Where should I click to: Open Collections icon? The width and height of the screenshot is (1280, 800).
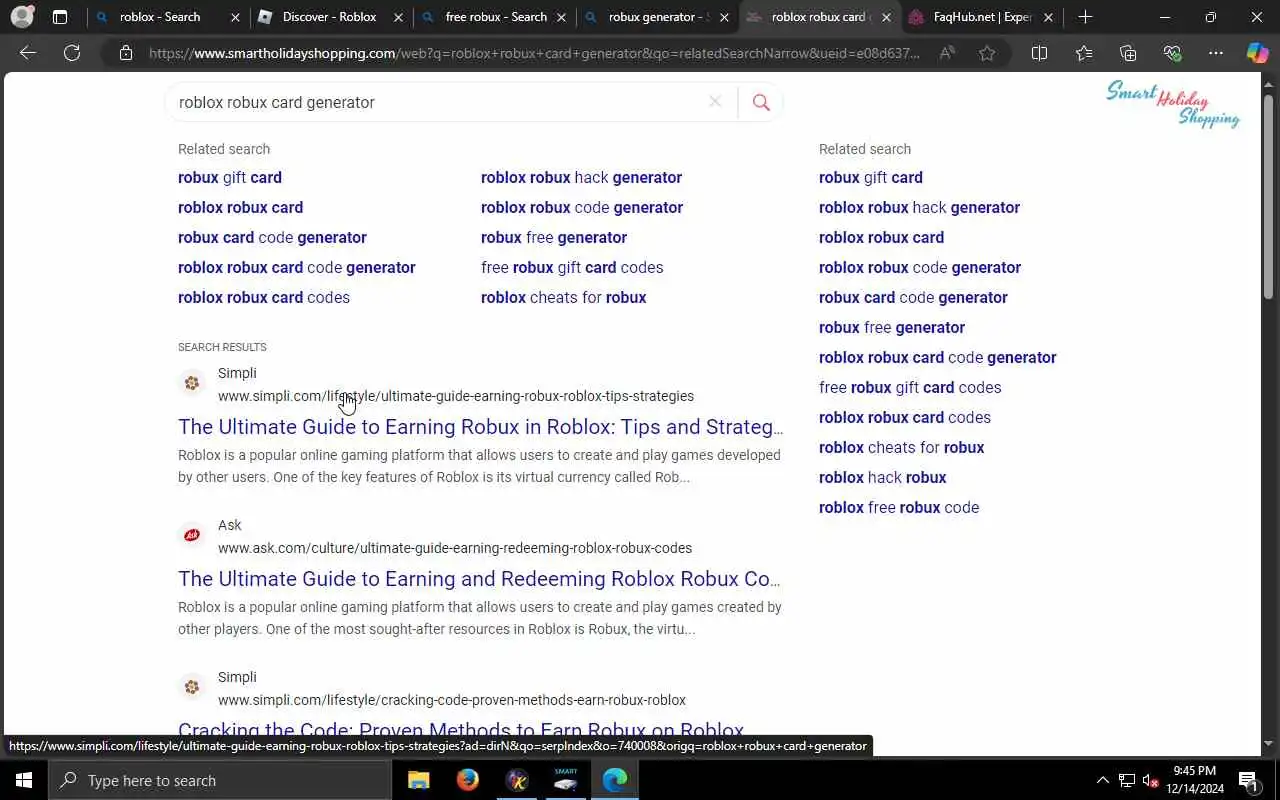[x=1128, y=53]
